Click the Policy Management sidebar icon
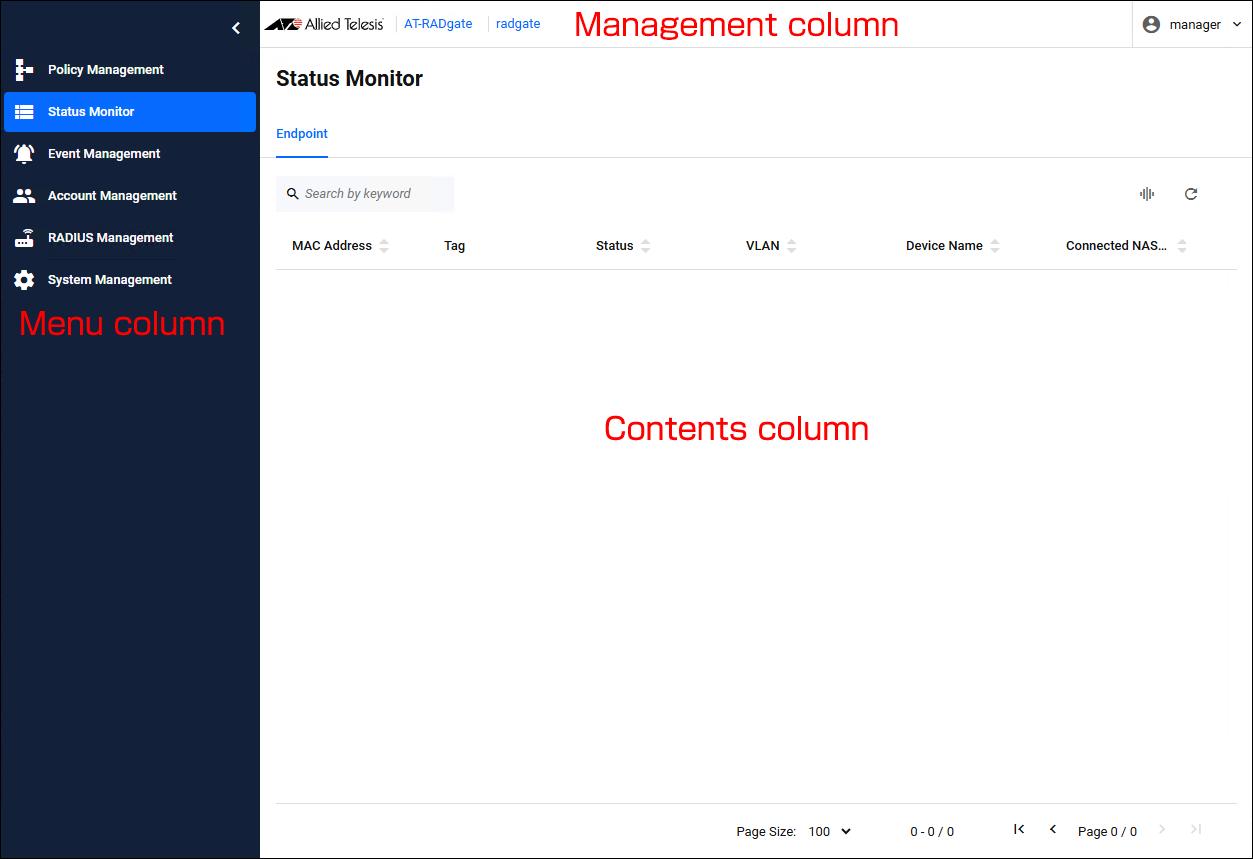The width and height of the screenshot is (1253, 859). [24, 70]
